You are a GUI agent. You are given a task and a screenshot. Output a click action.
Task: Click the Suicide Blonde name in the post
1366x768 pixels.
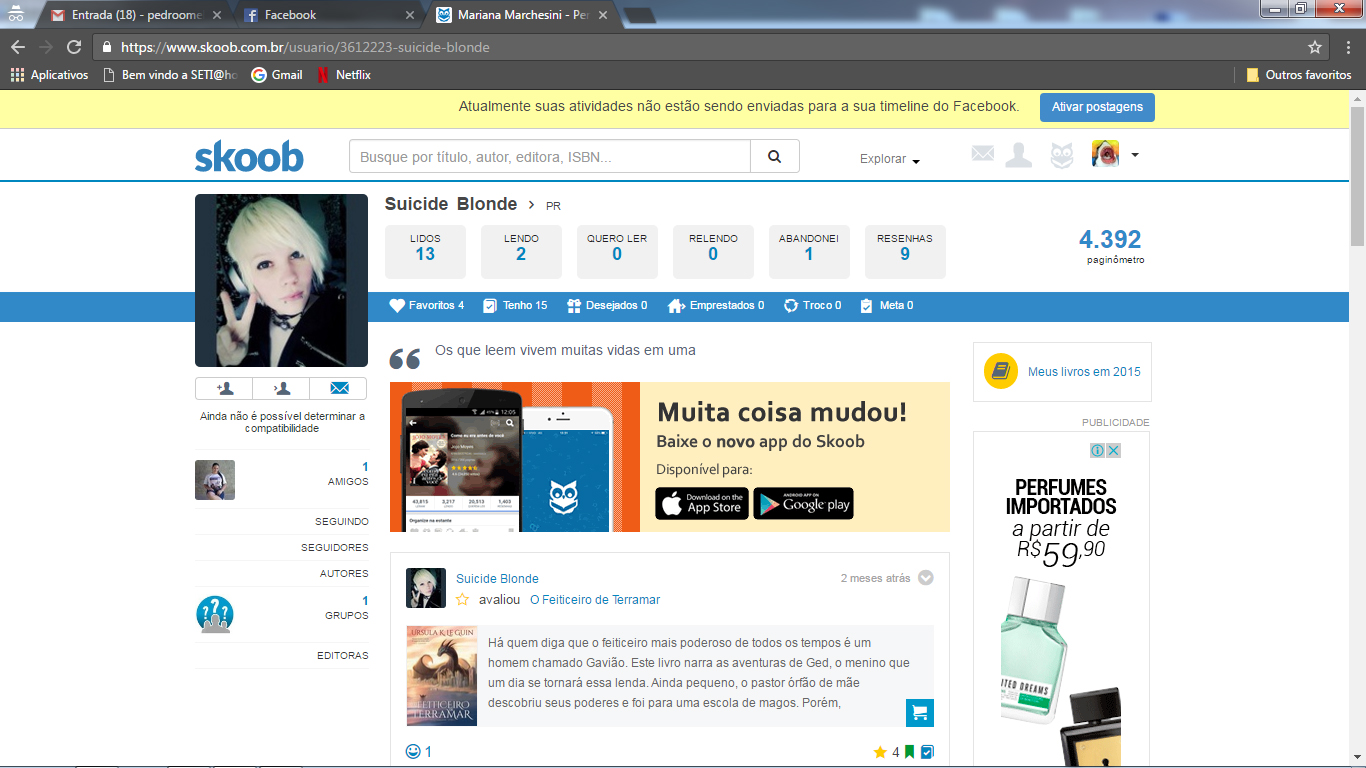tap(497, 579)
